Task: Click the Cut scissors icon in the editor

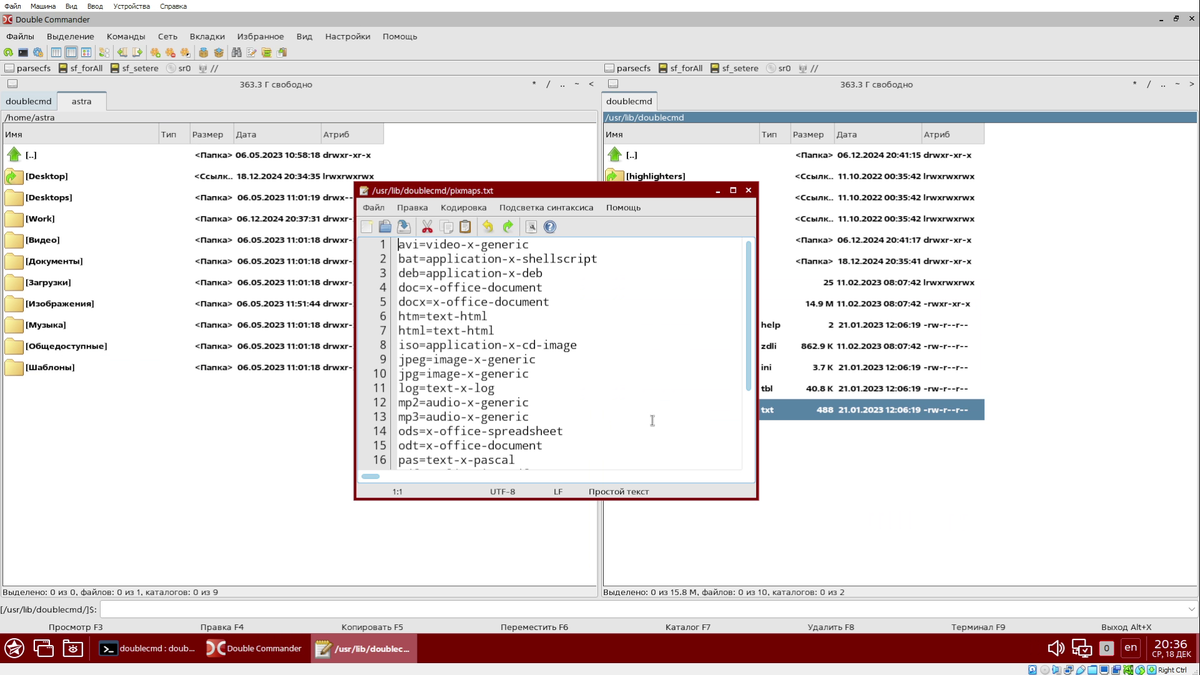Action: (428, 227)
